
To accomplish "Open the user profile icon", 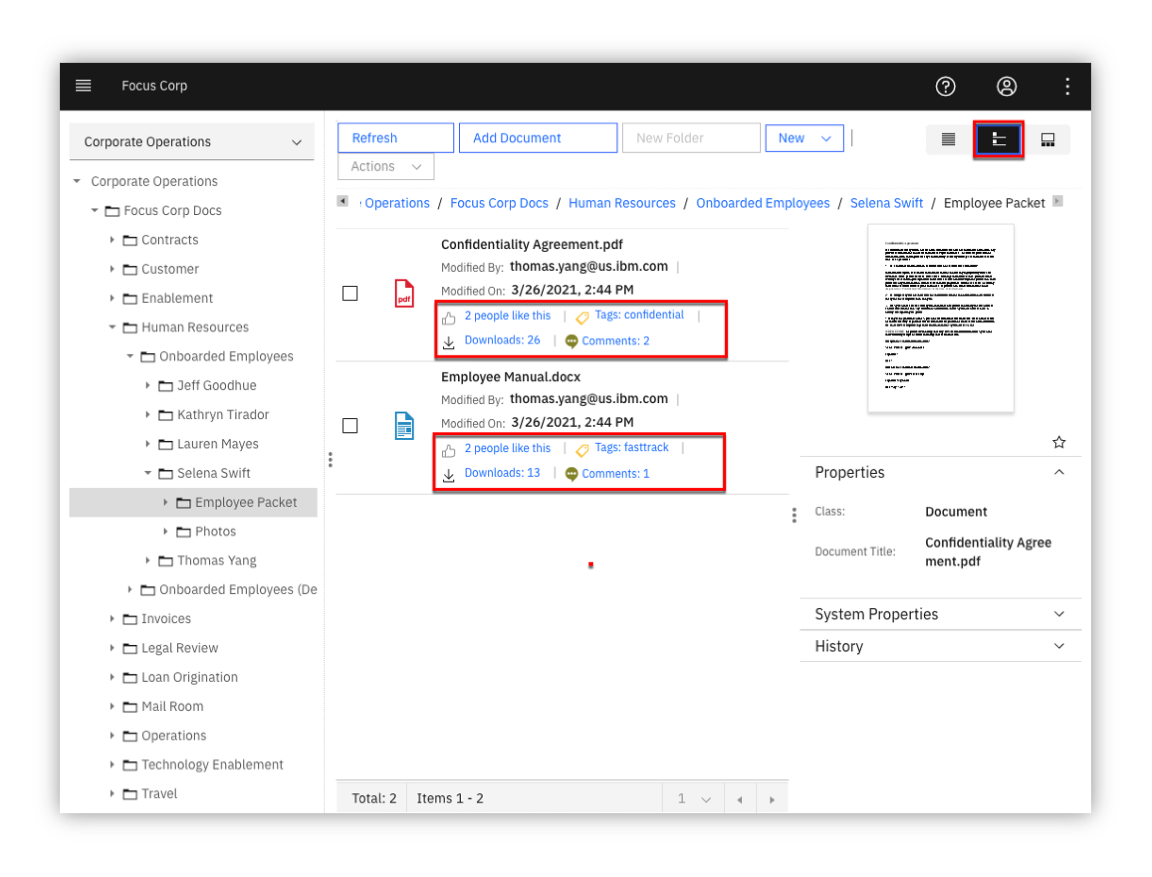I will tap(1006, 87).
